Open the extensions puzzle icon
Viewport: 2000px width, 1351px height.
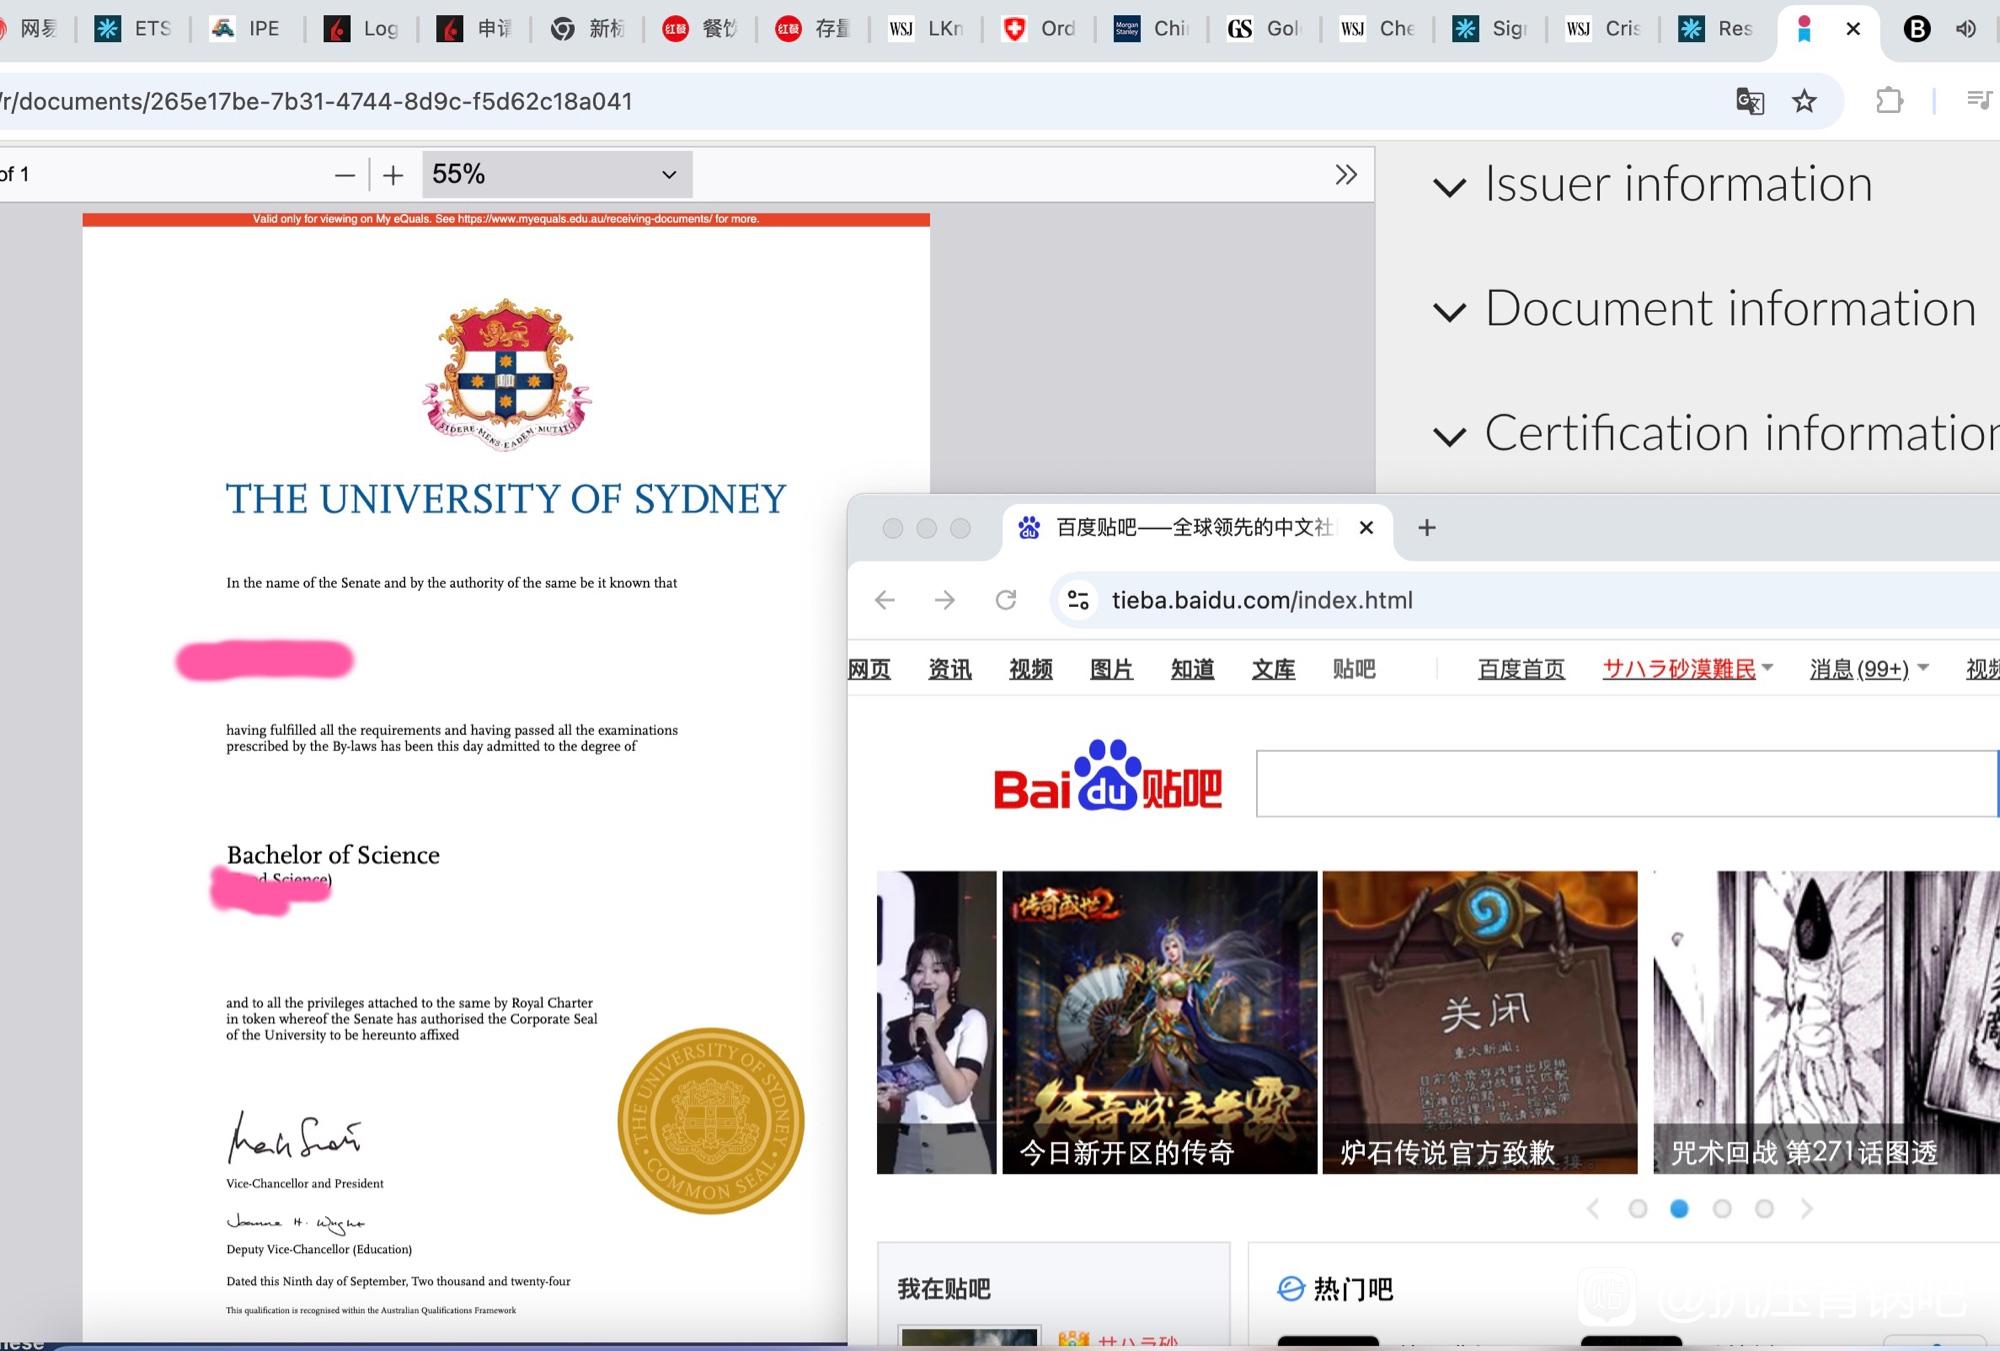(1889, 101)
